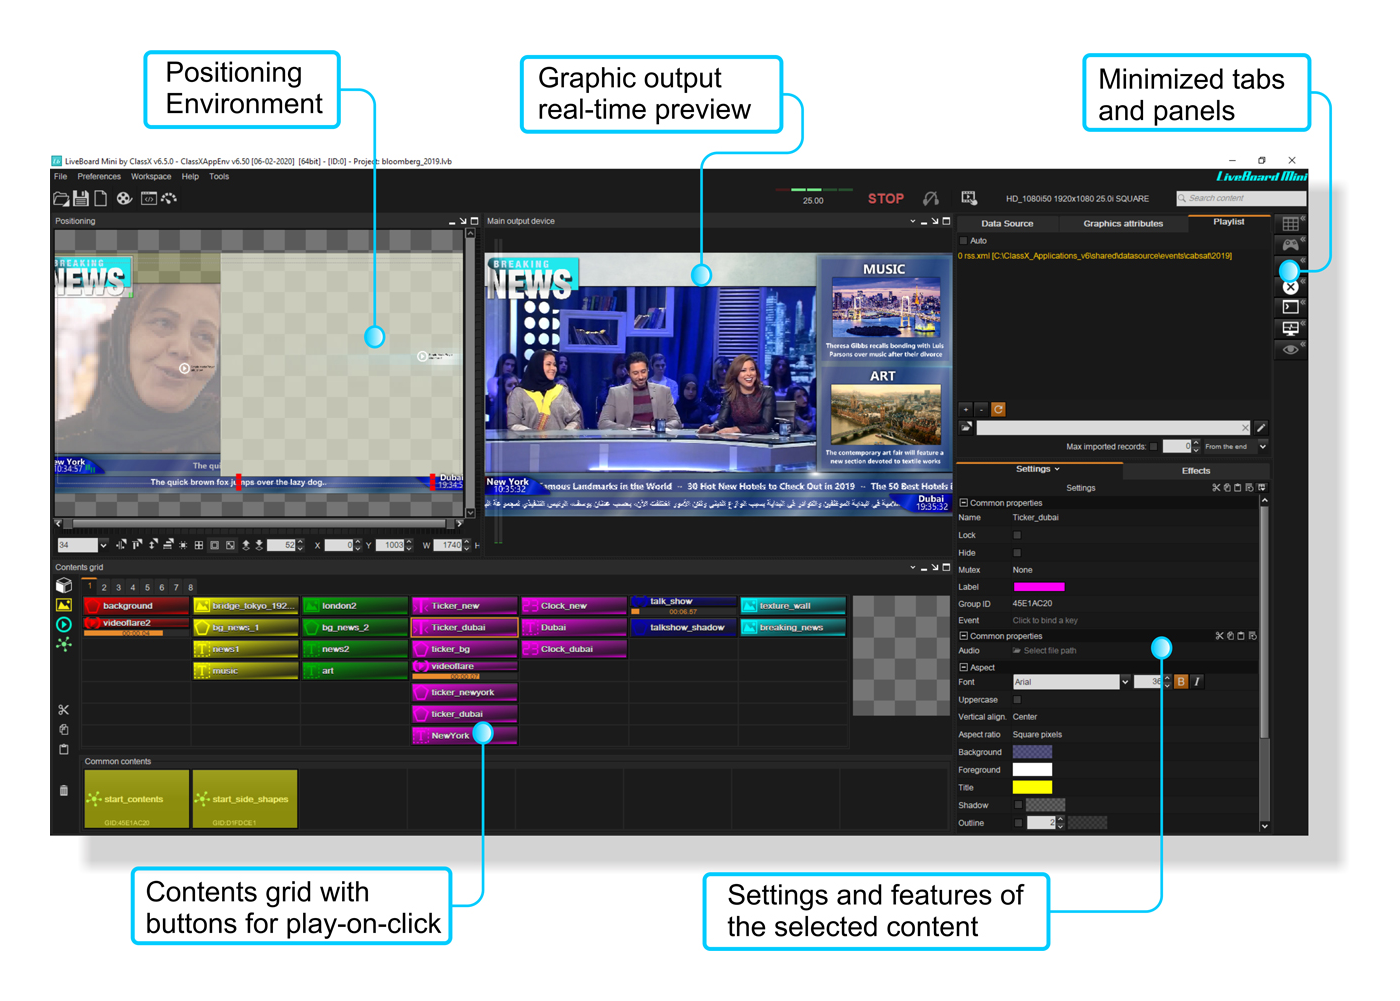Click the orange refresh icon in Data Source
The width and height of the screenshot is (1400, 1001).
pyautogui.click(x=998, y=410)
